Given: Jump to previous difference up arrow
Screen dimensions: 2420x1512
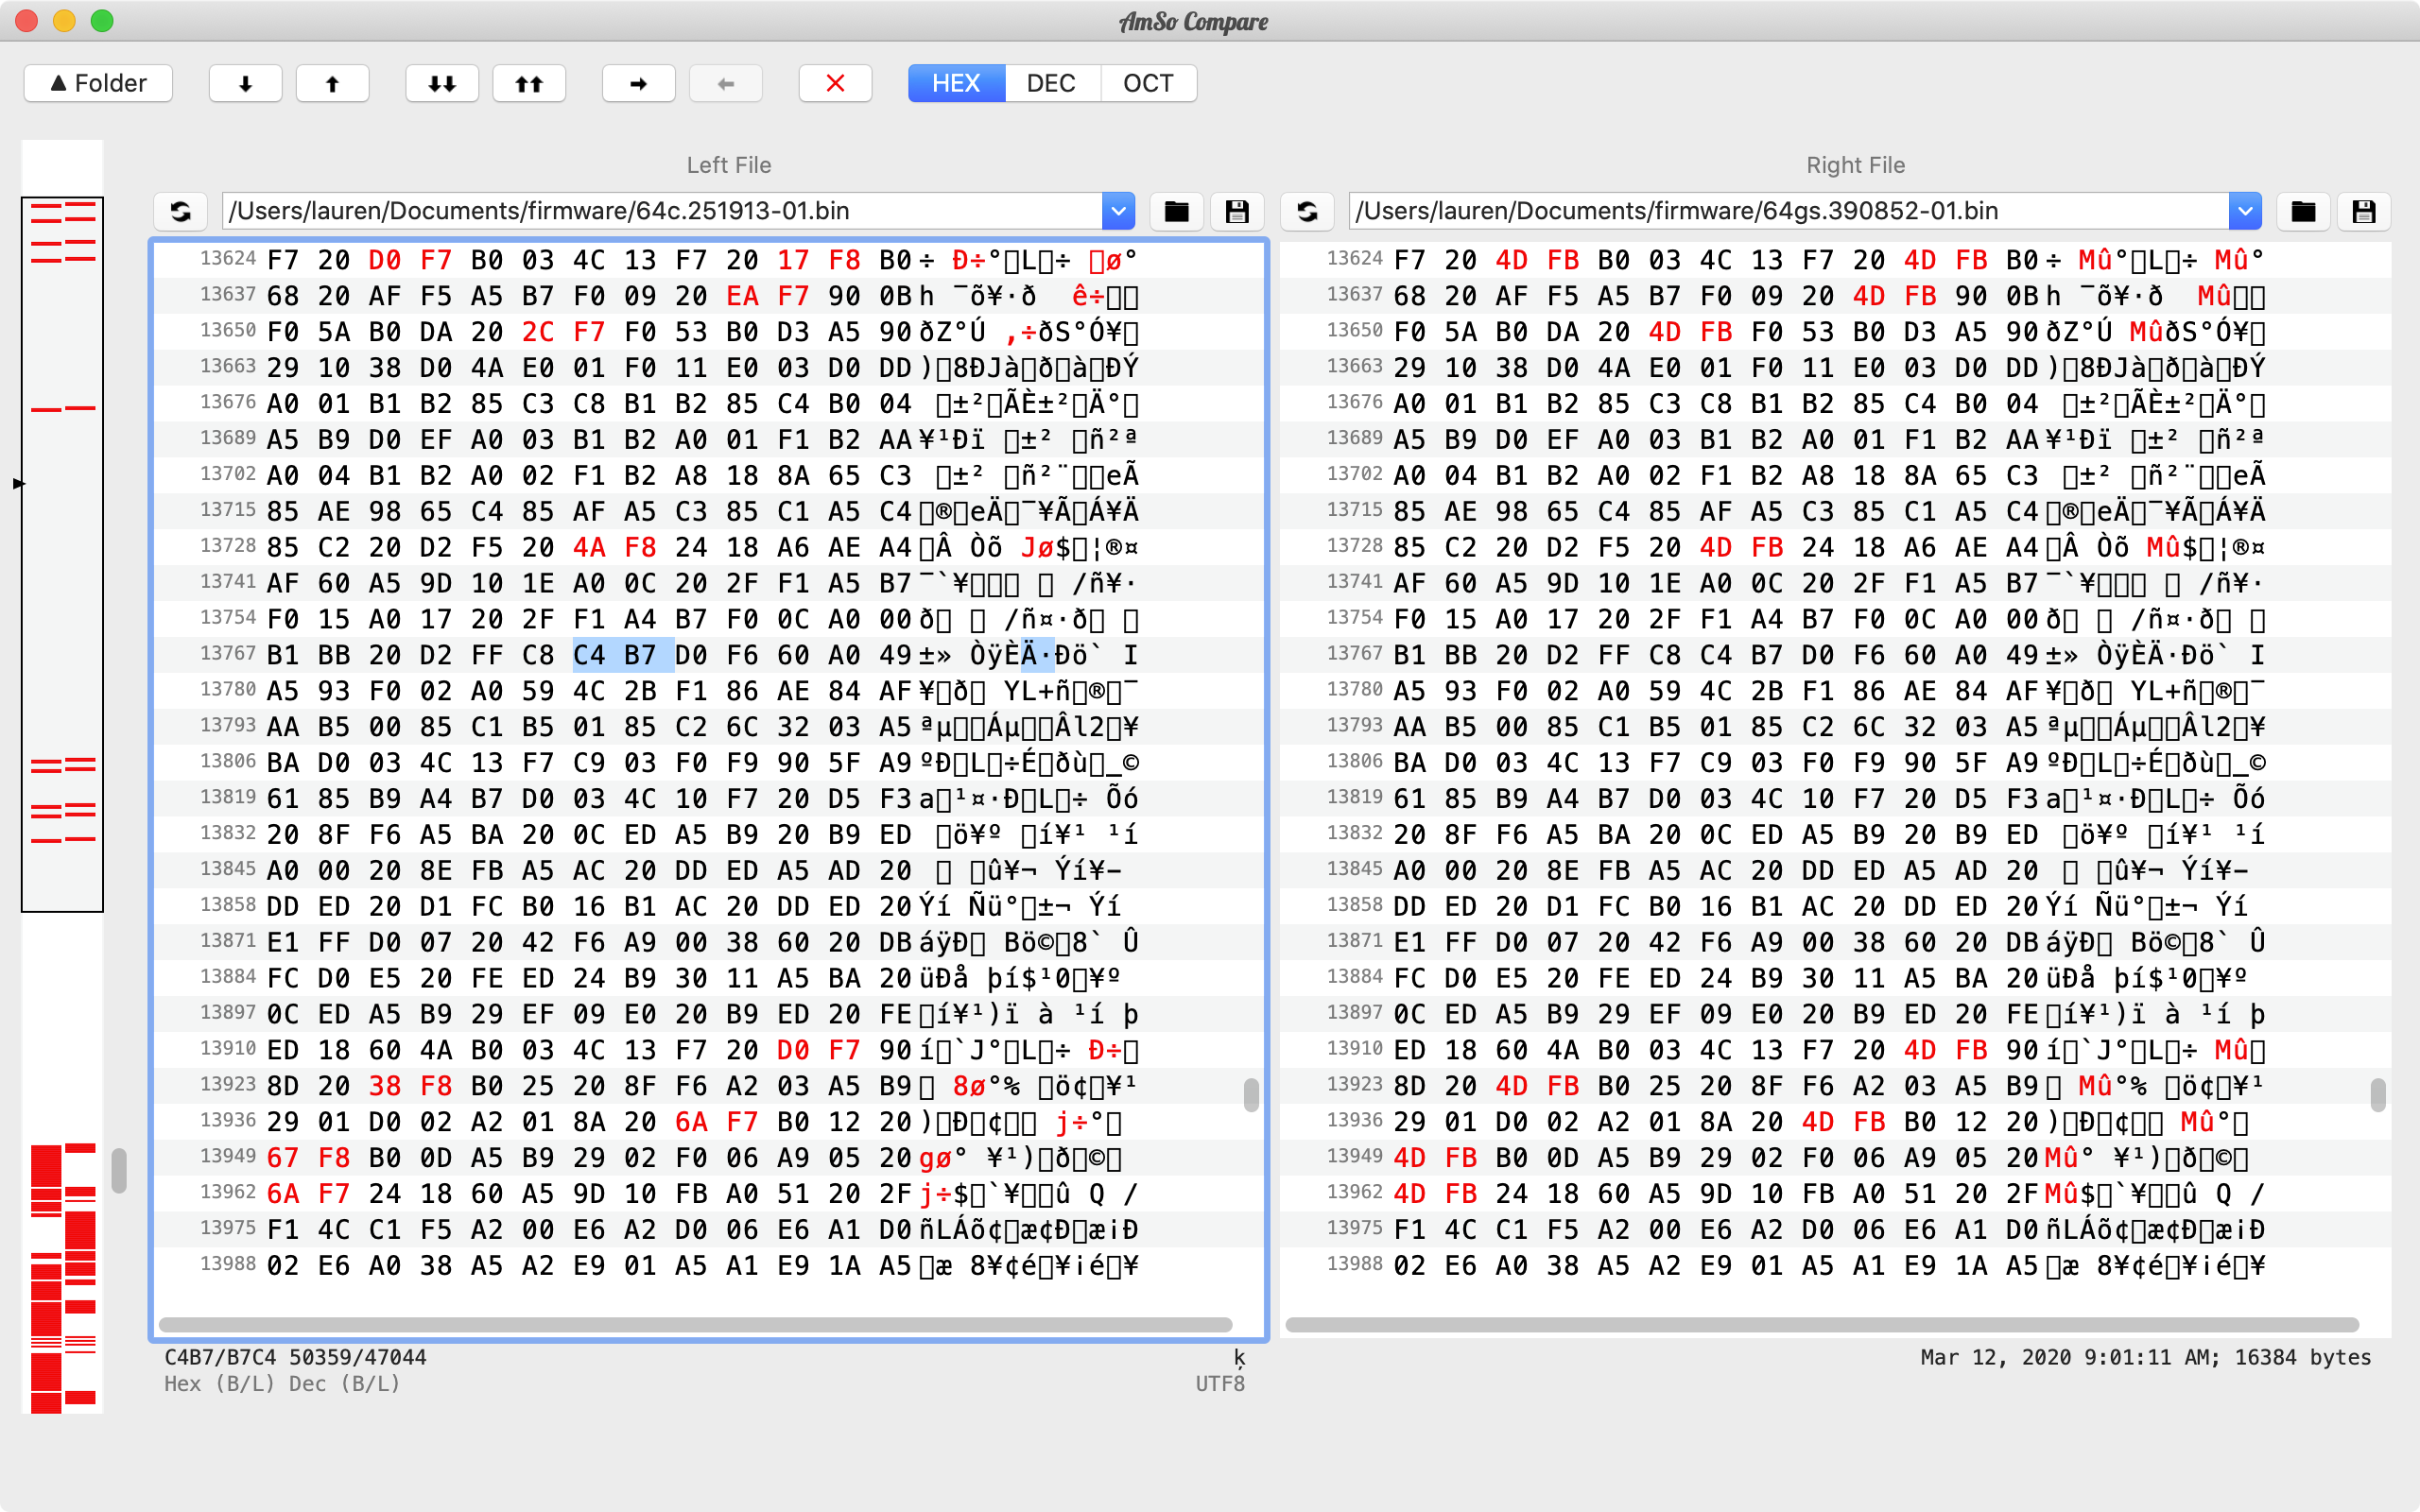Looking at the screenshot, I should coord(332,83).
